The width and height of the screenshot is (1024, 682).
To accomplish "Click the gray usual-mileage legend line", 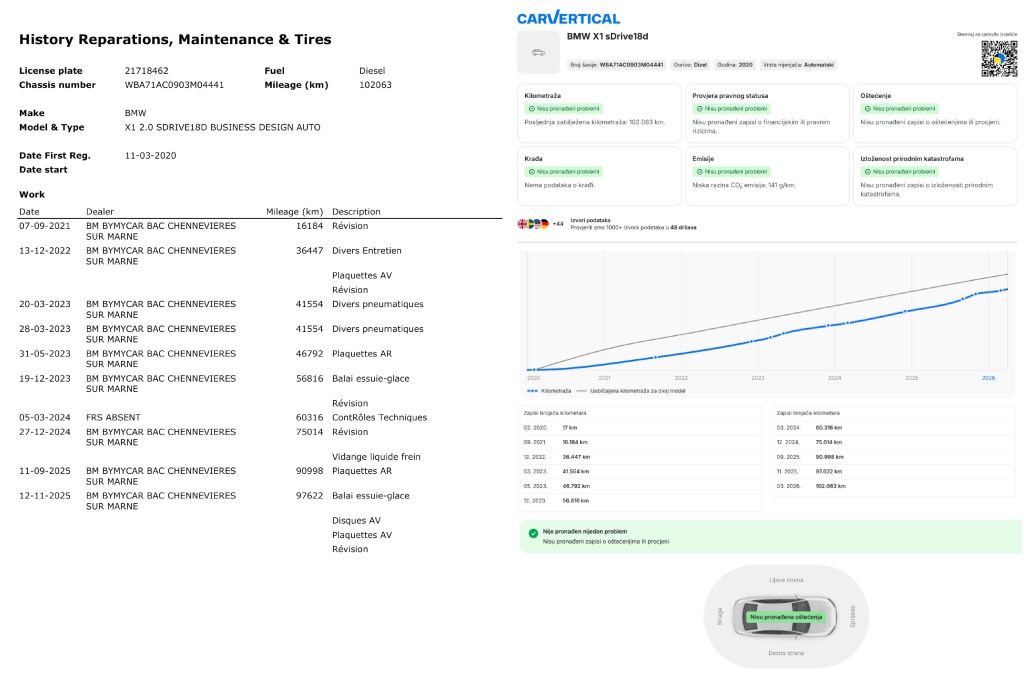I will tap(582, 391).
